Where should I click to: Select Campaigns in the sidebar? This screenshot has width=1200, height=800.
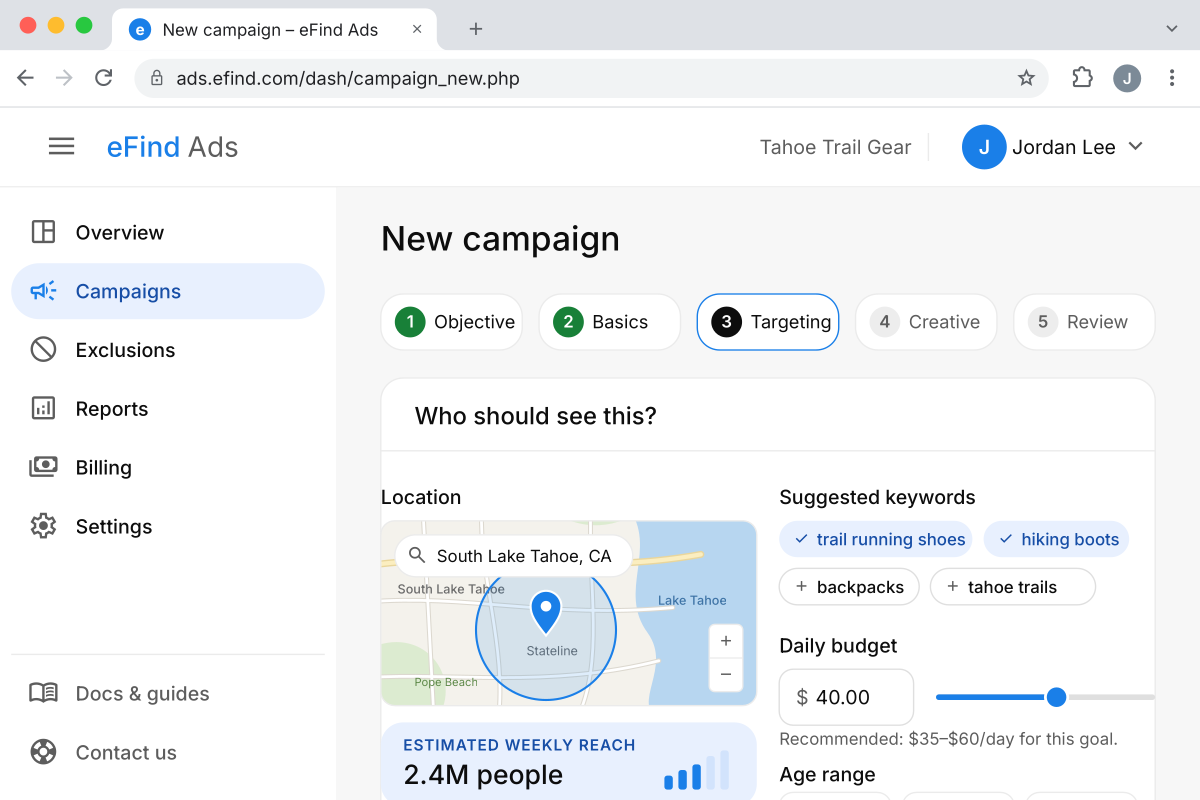click(168, 291)
